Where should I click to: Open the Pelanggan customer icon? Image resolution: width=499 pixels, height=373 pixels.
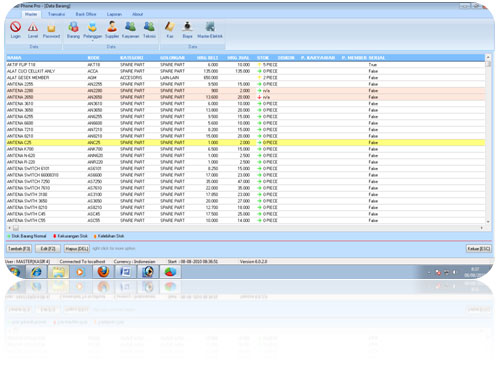pos(92,30)
